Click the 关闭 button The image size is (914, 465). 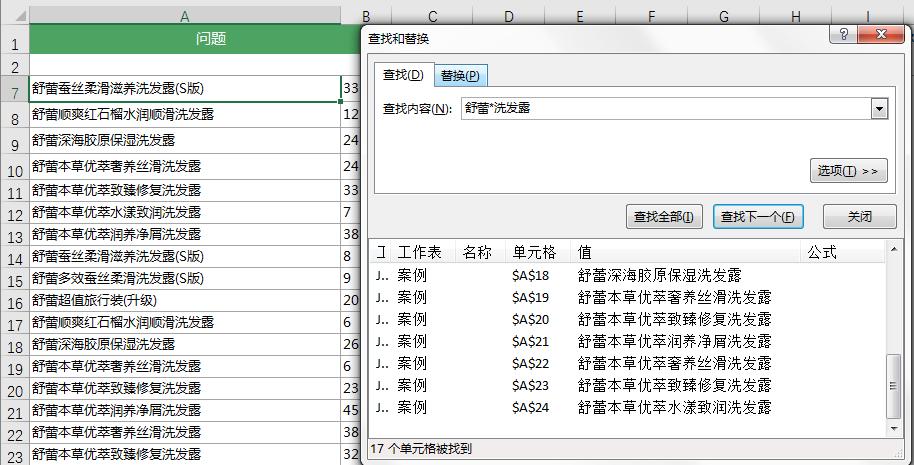click(859, 216)
